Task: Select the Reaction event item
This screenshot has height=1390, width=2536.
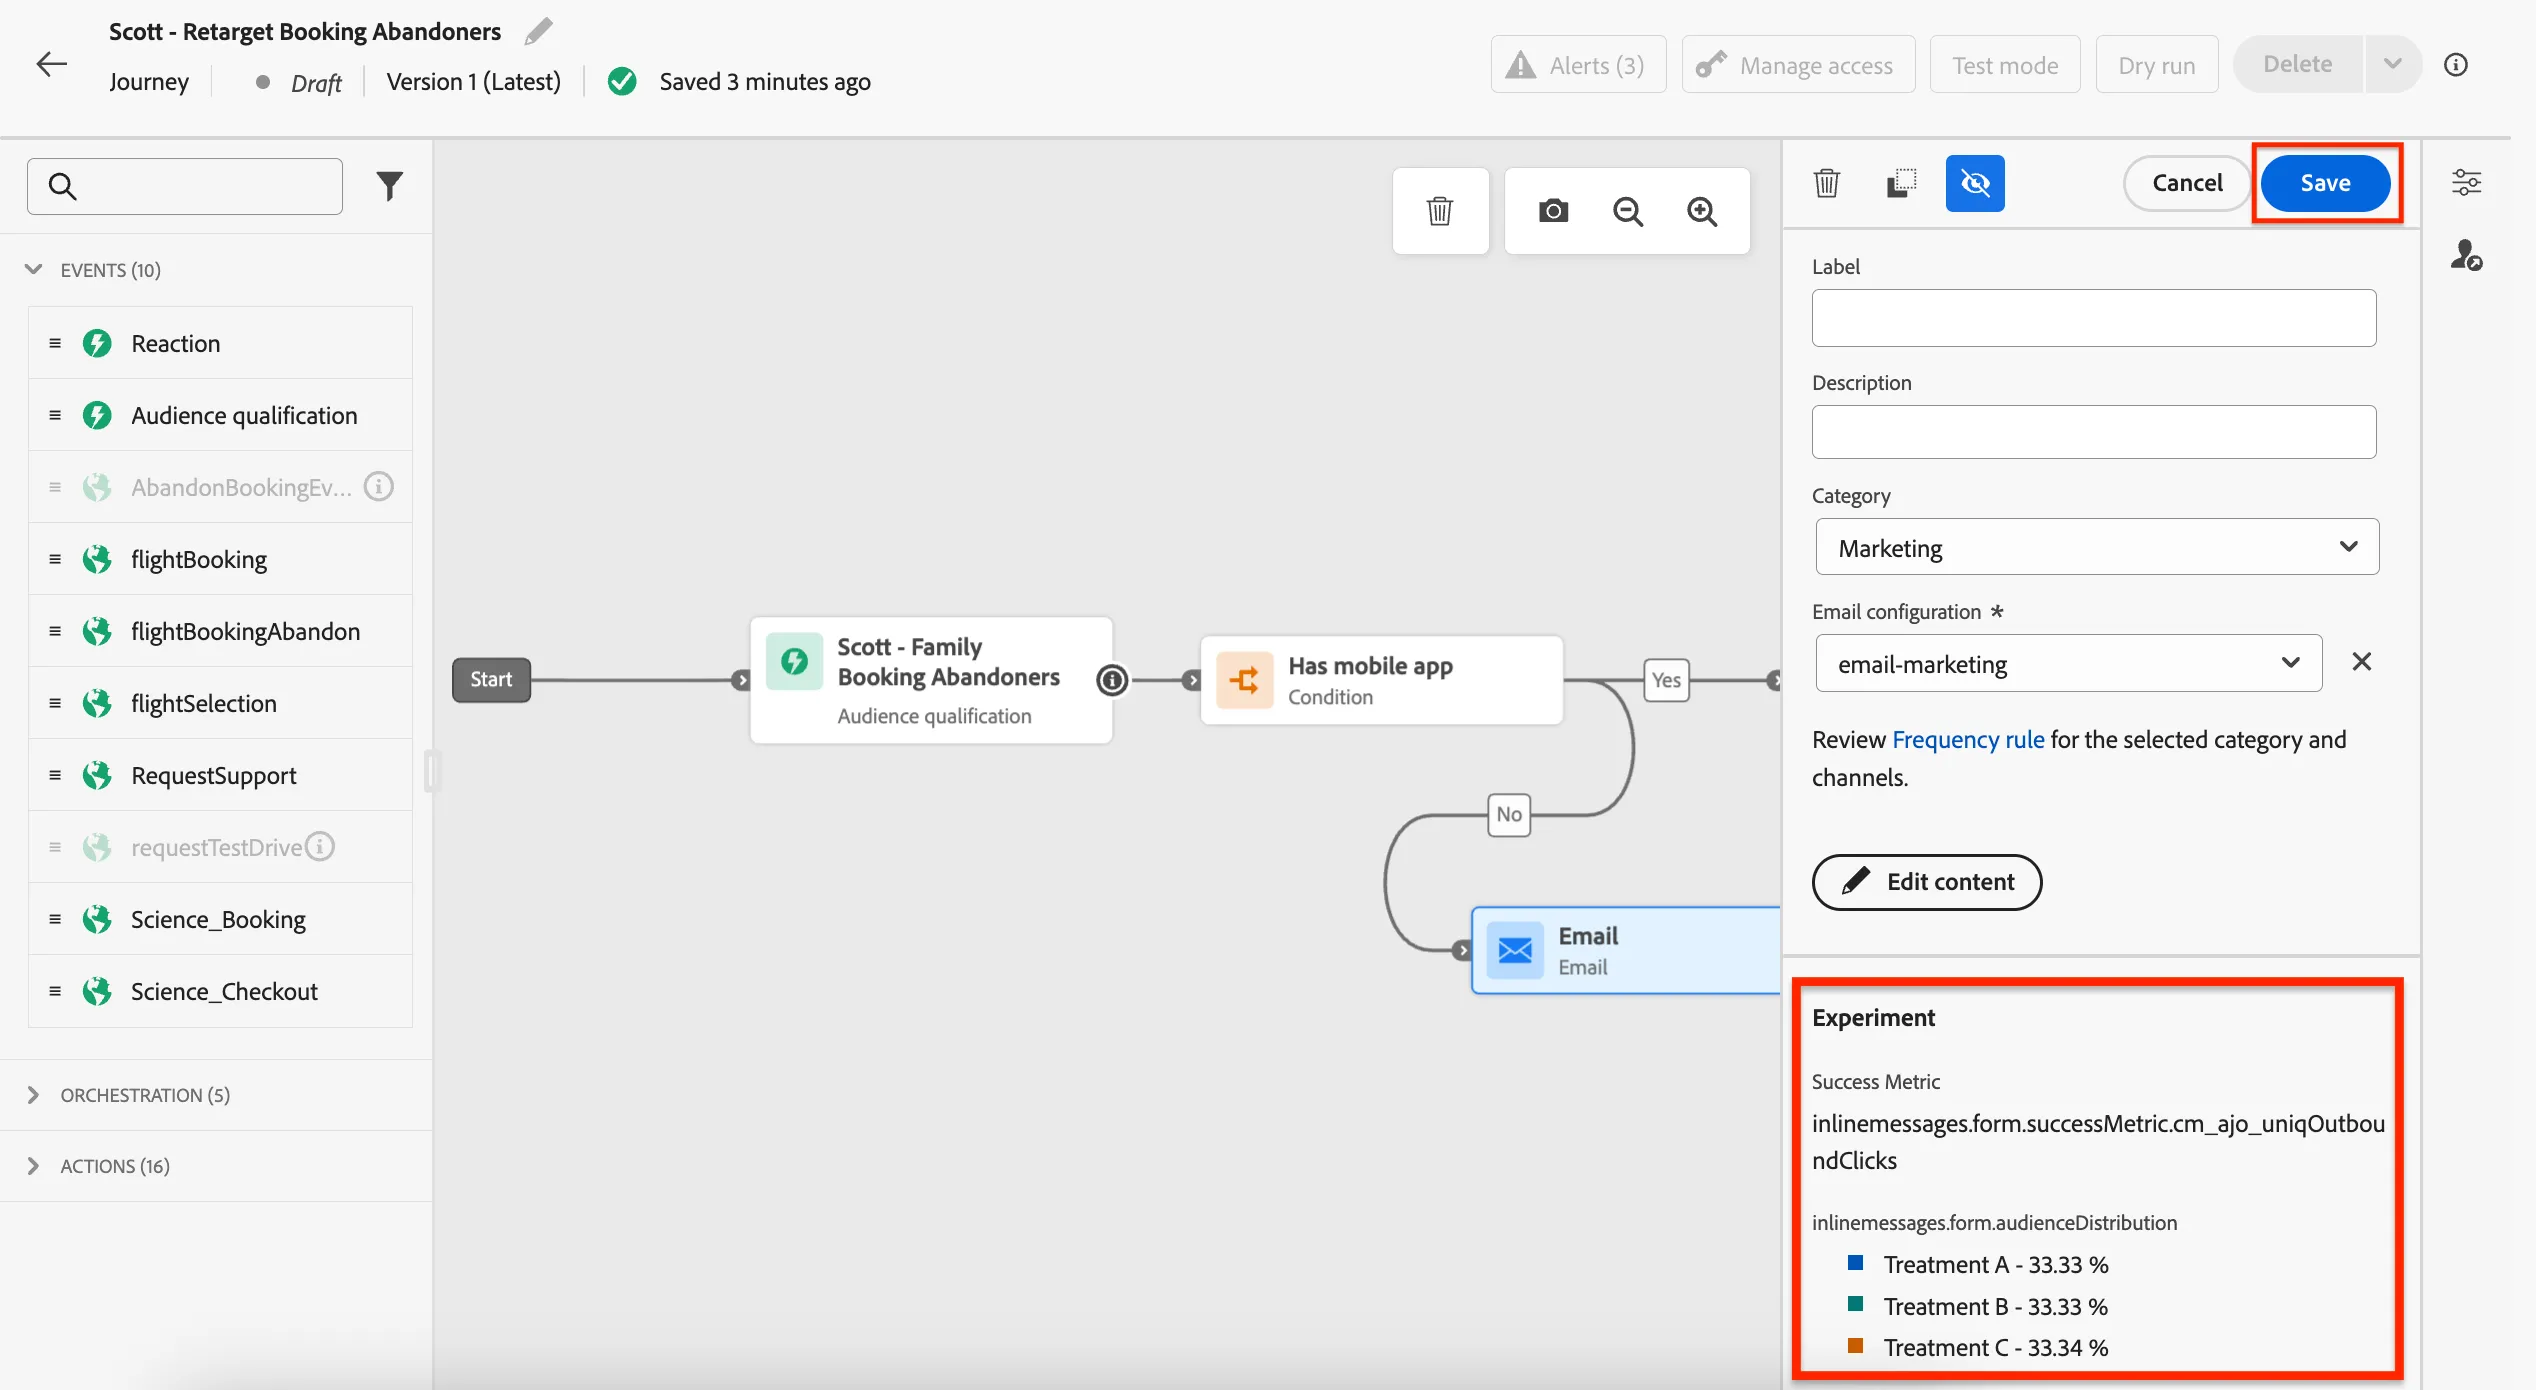Action: [220, 343]
